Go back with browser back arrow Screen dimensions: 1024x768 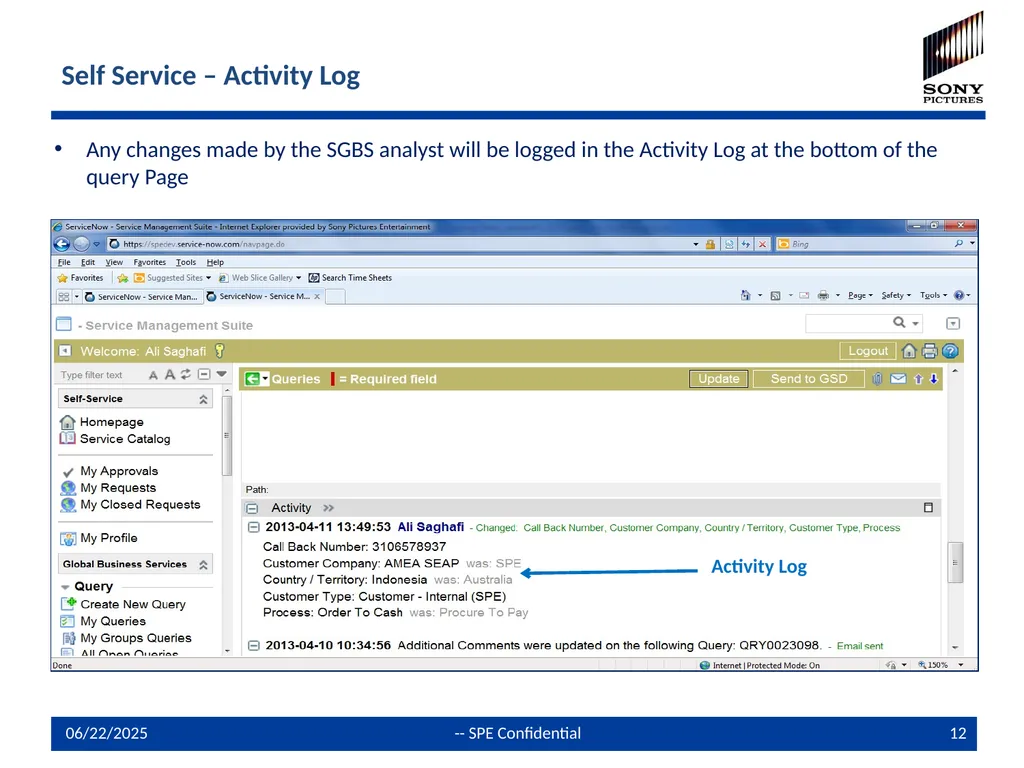(62, 244)
